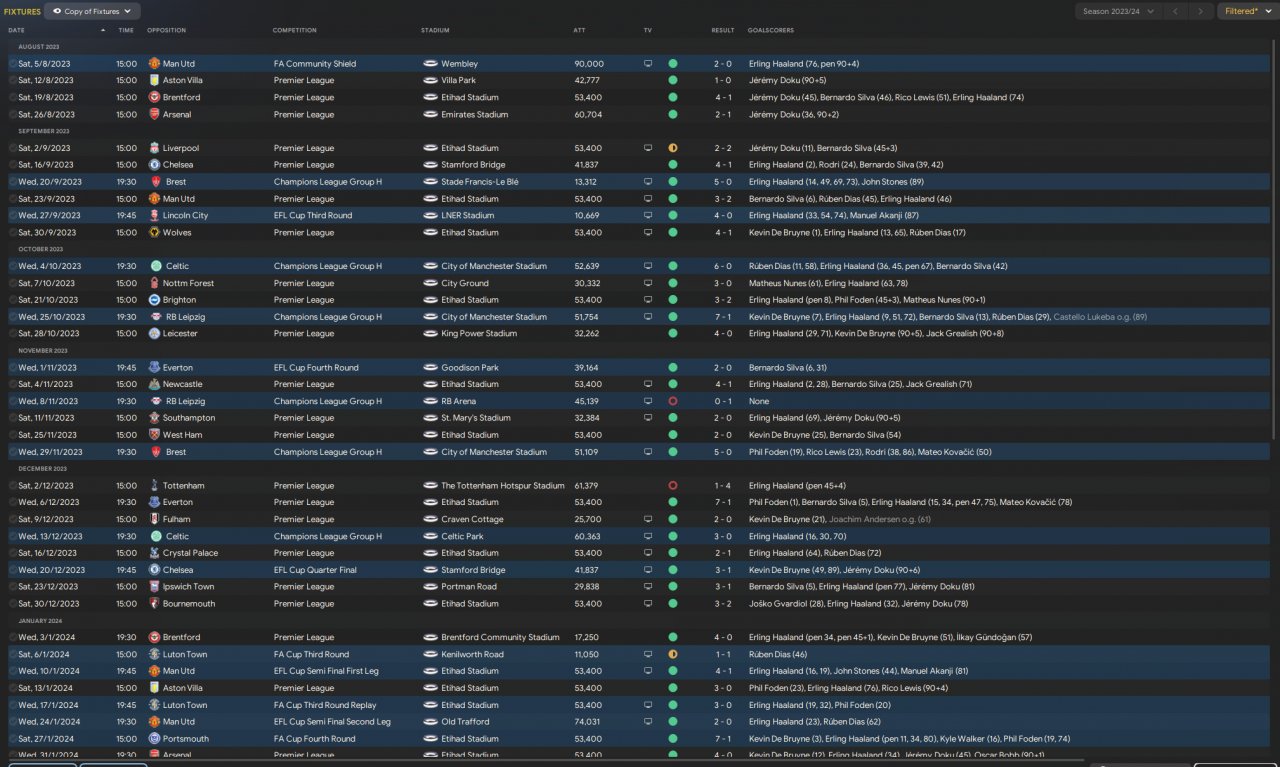Click the Celtic badge on the 4/10/2023 fixture

pyautogui.click(x=154, y=266)
